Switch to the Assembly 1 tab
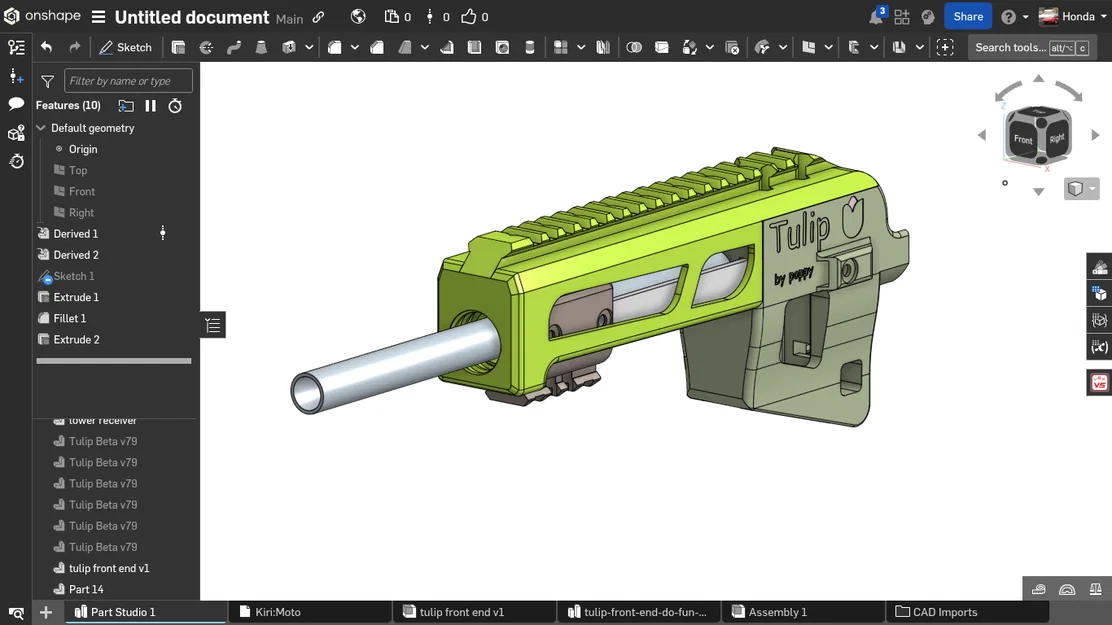Viewport: 1112px width, 625px height. pyautogui.click(x=804, y=612)
